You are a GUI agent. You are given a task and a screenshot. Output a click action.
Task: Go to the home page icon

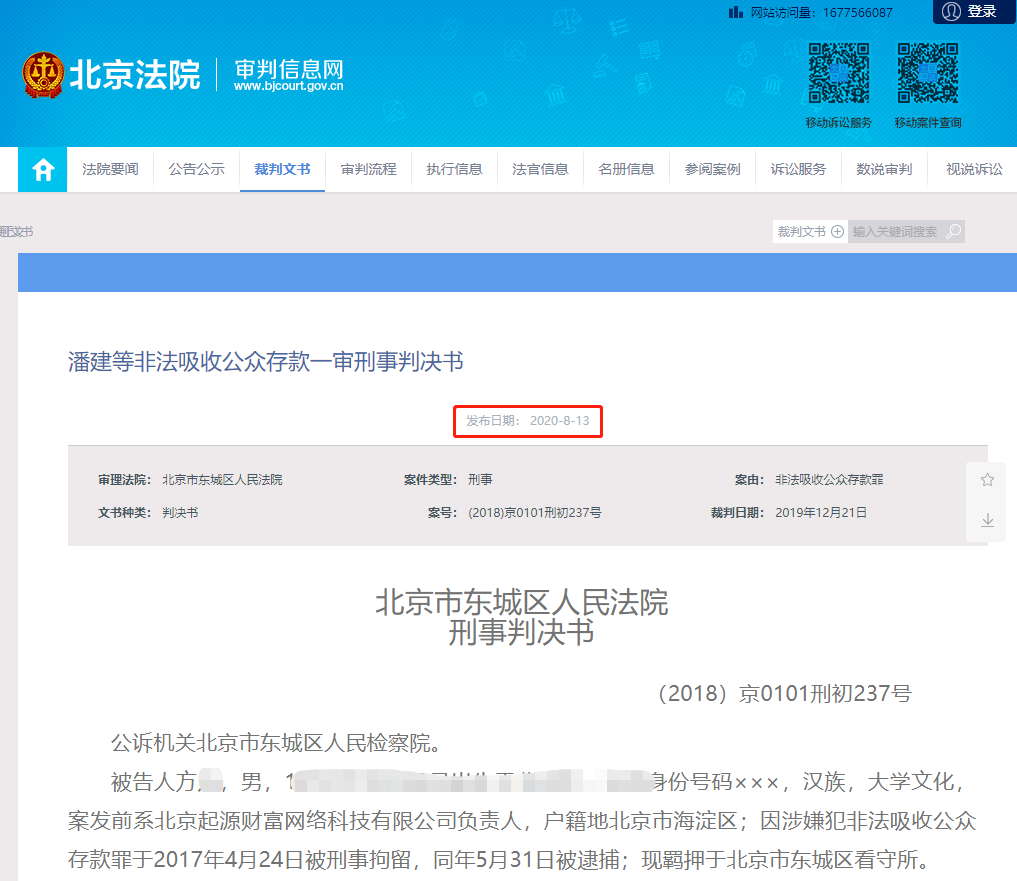pos(43,170)
